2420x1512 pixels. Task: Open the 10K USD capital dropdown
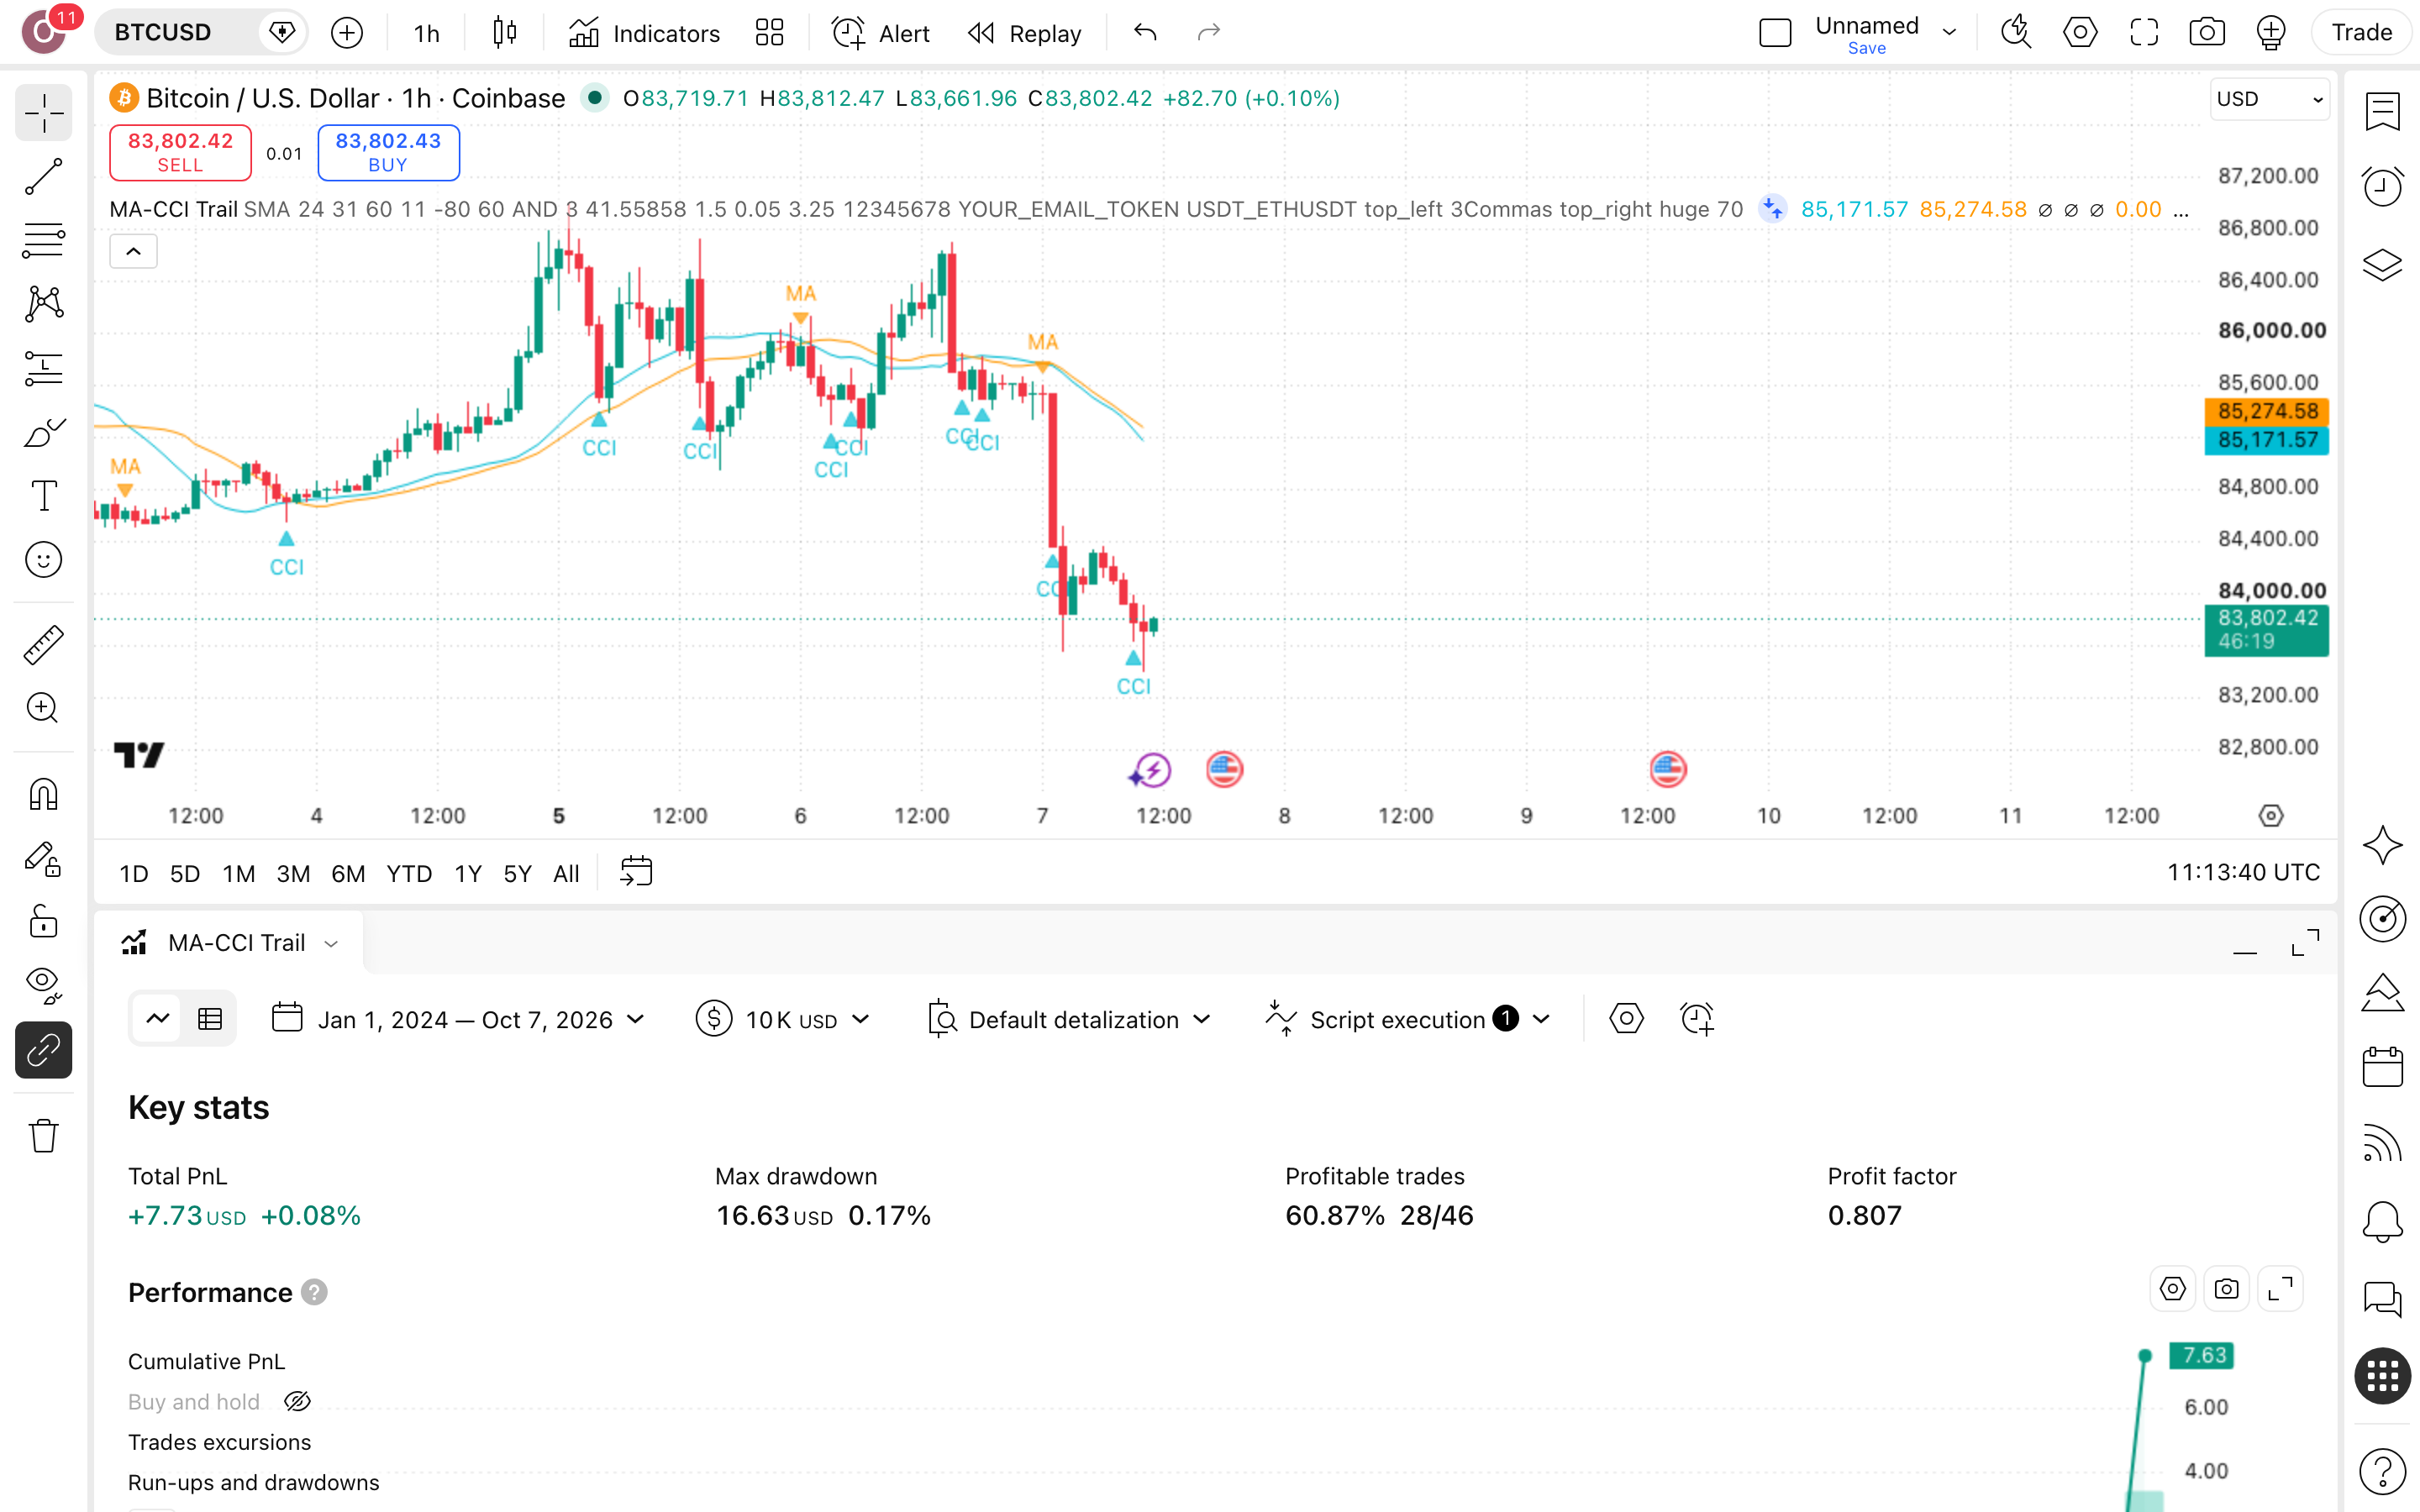[x=783, y=1019]
